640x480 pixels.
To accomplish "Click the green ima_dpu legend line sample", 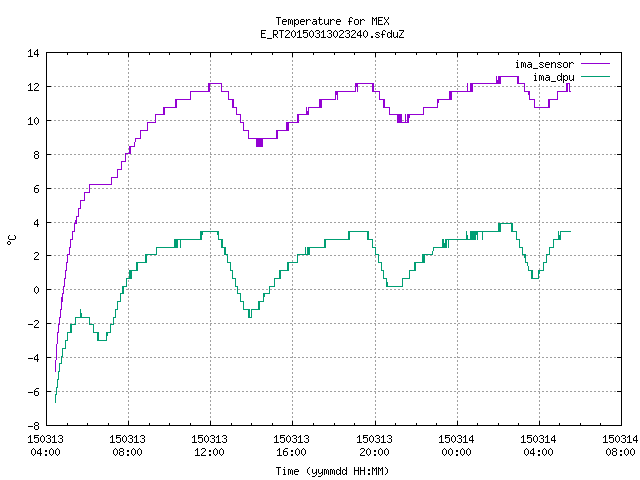I will (595, 76).
